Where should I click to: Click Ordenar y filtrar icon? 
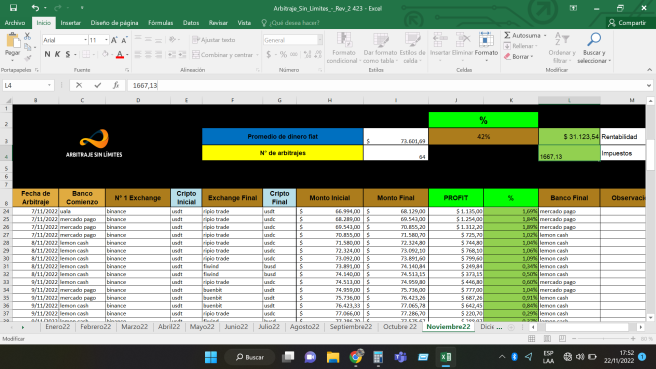pyautogui.click(x=562, y=40)
